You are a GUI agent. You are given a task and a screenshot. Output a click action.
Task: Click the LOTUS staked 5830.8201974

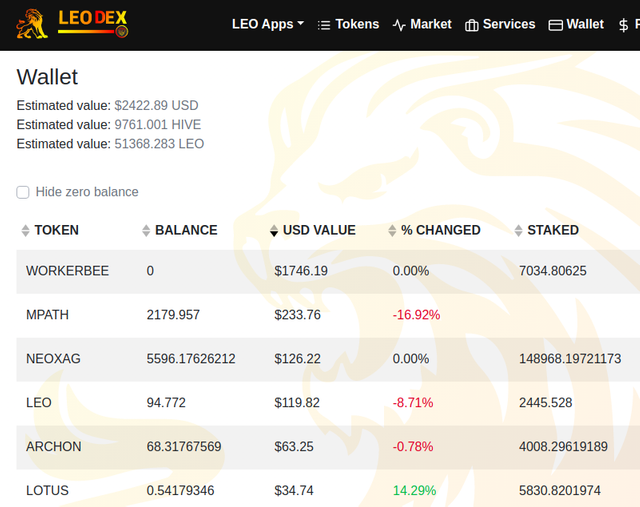[560, 491]
